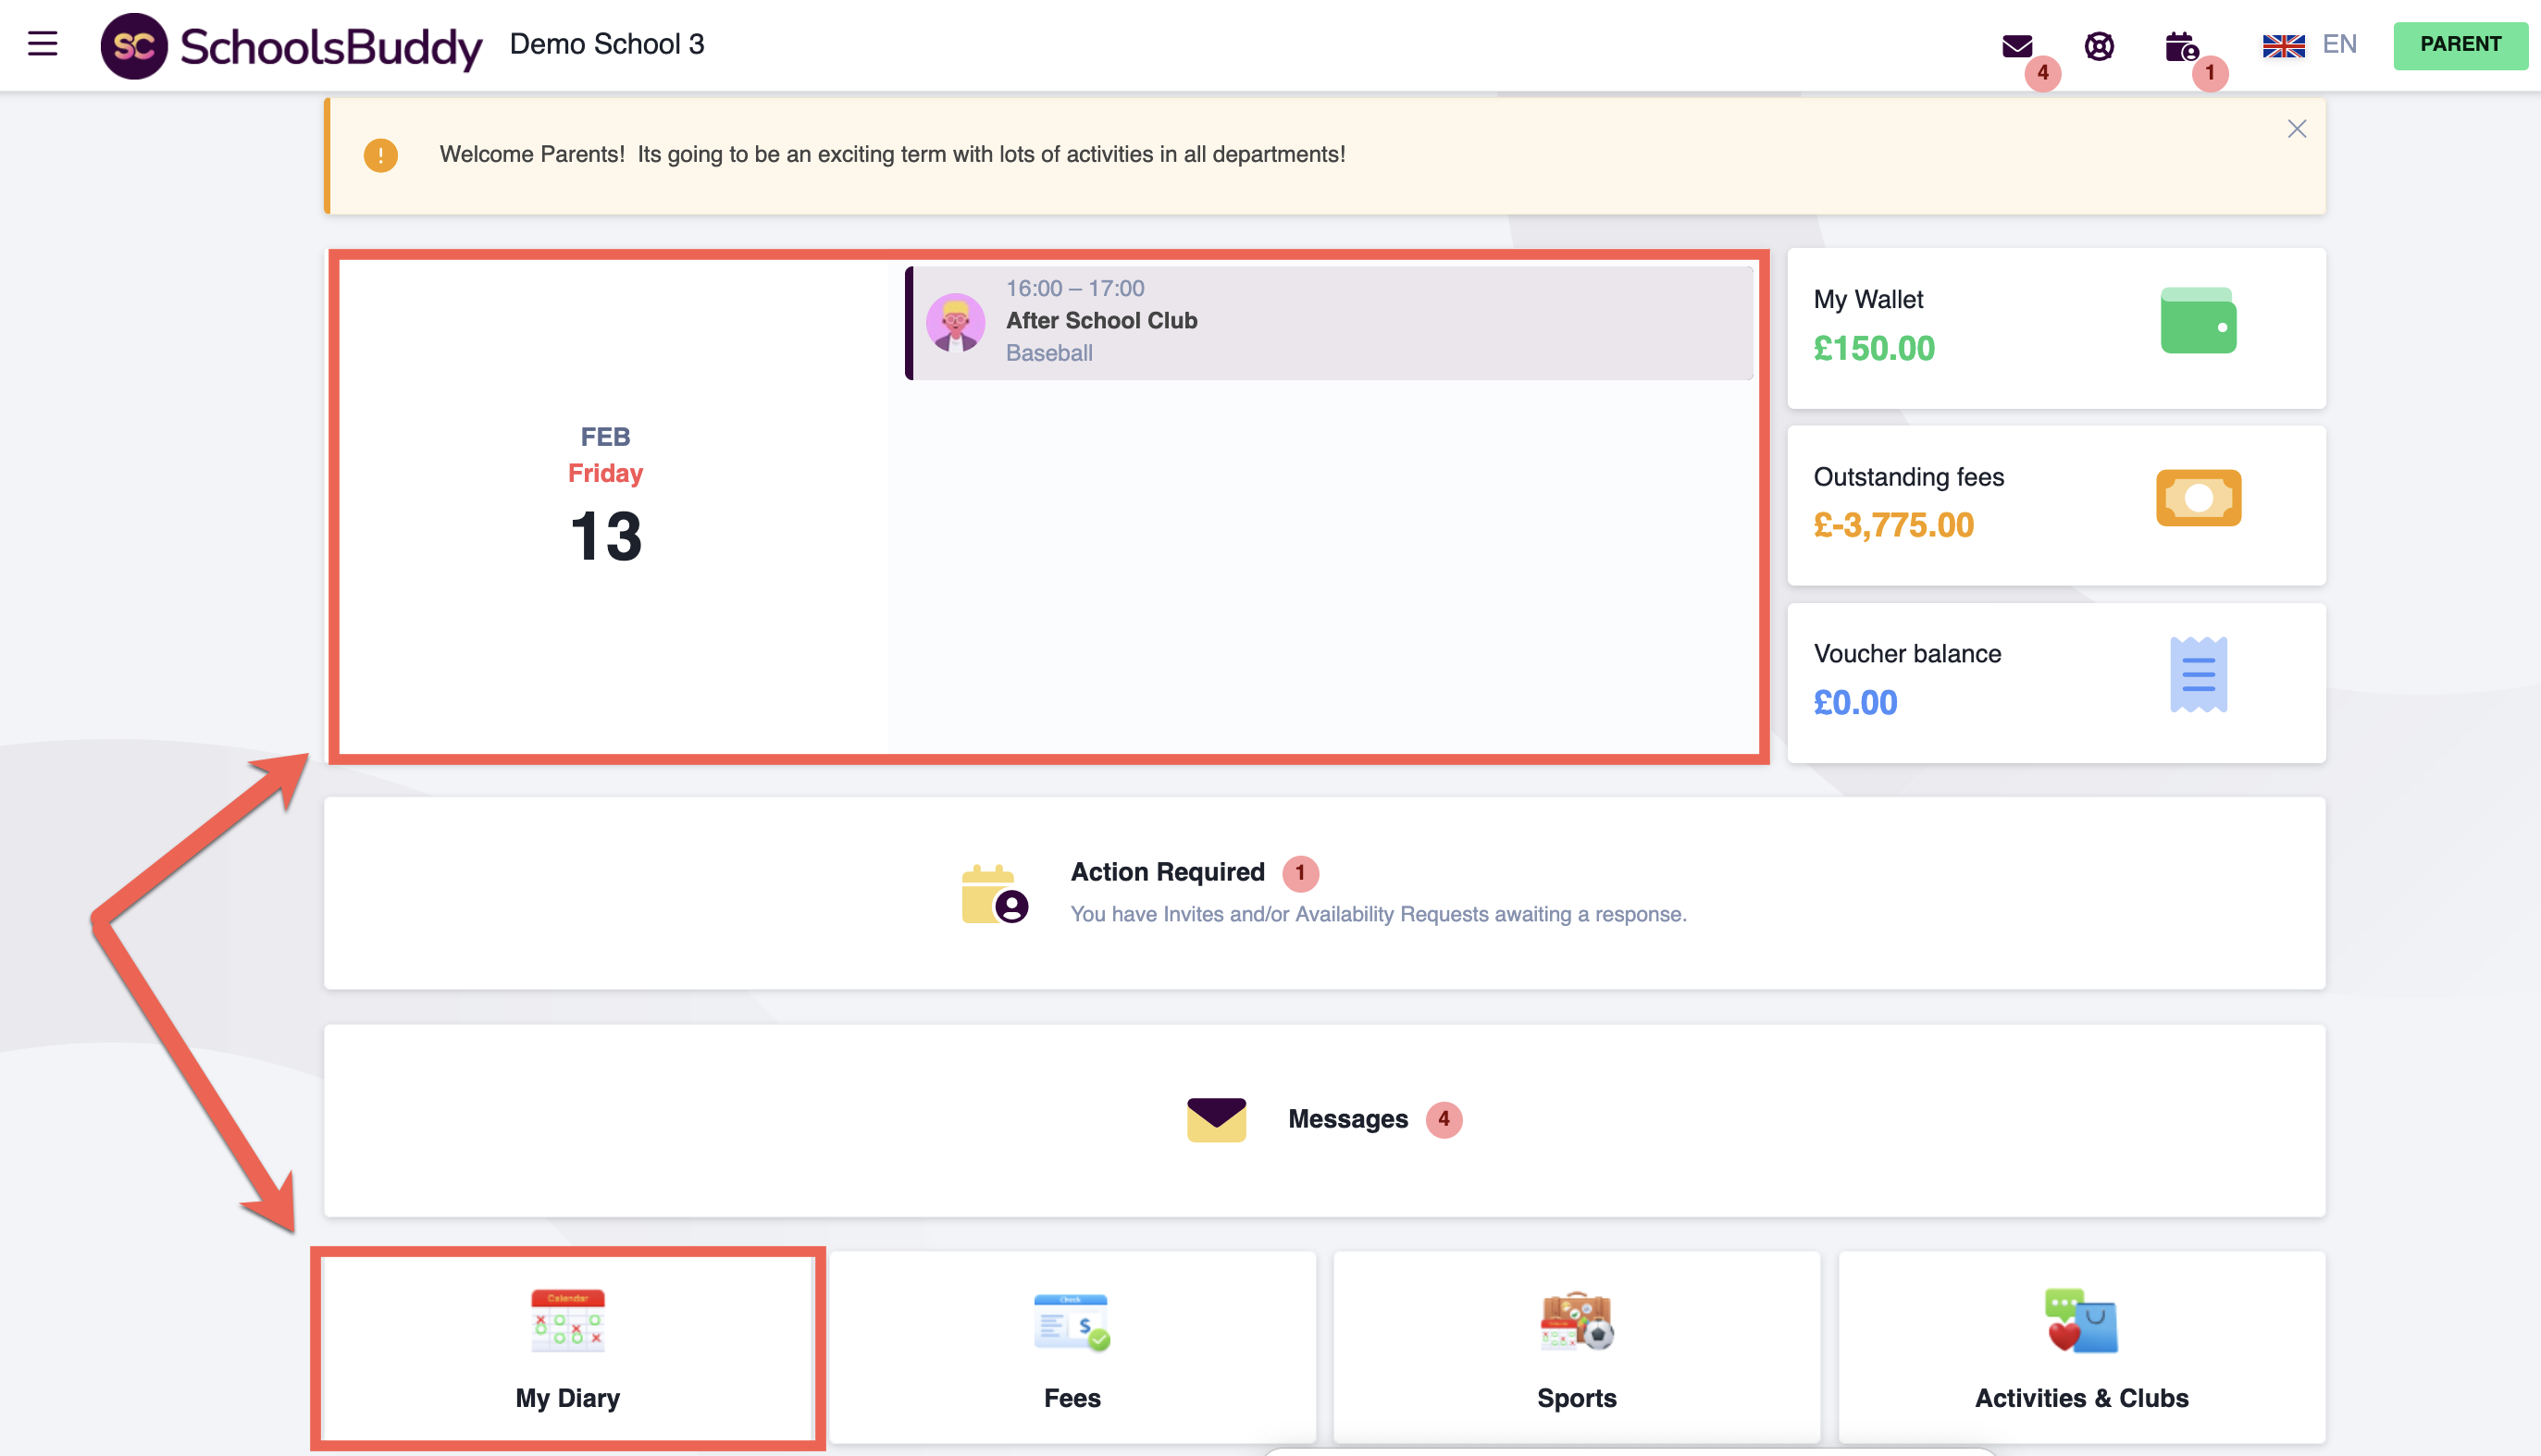Viewport: 2541px width, 1456px height.
Task: Click the help lifebuoy icon
Action: click(x=2098, y=46)
